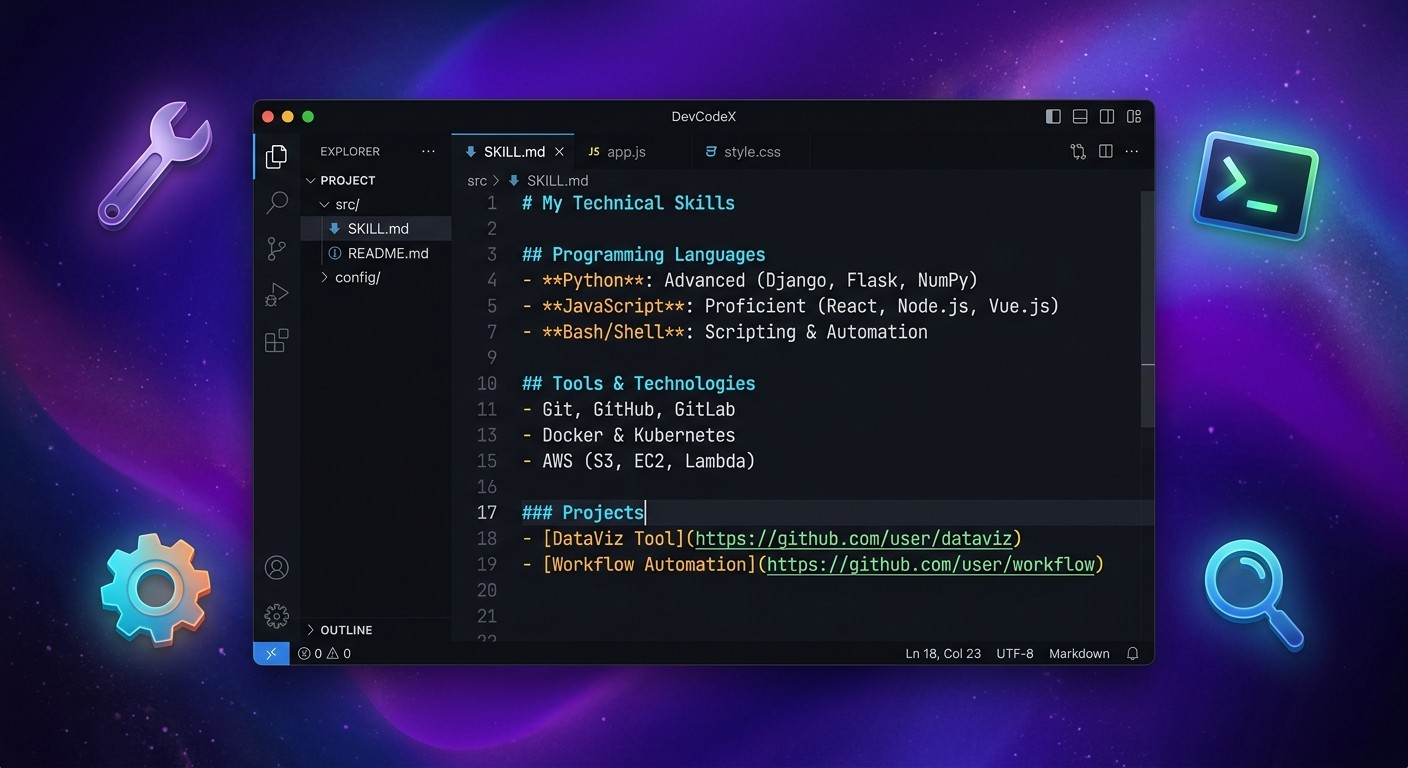The width and height of the screenshot is (1408, 768).
Task: Open the Extensions view
Action: [277, 341]
